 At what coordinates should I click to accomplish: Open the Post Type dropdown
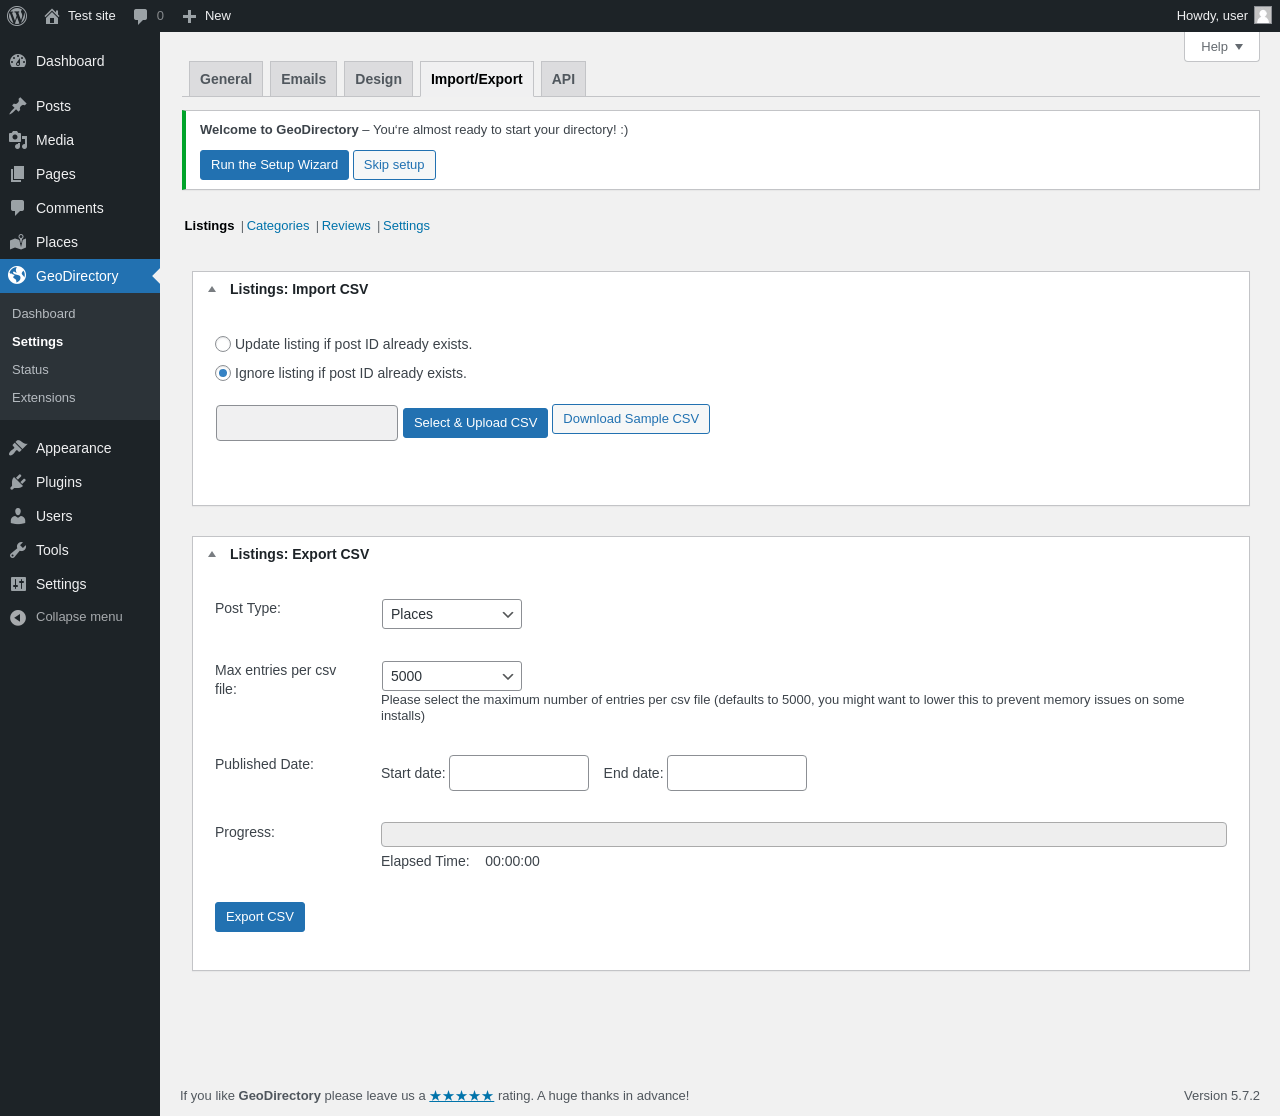452,614
